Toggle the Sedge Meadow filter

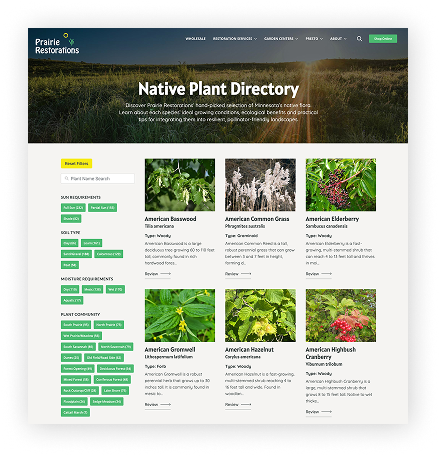pyautogui.click(x=107, y=401)
